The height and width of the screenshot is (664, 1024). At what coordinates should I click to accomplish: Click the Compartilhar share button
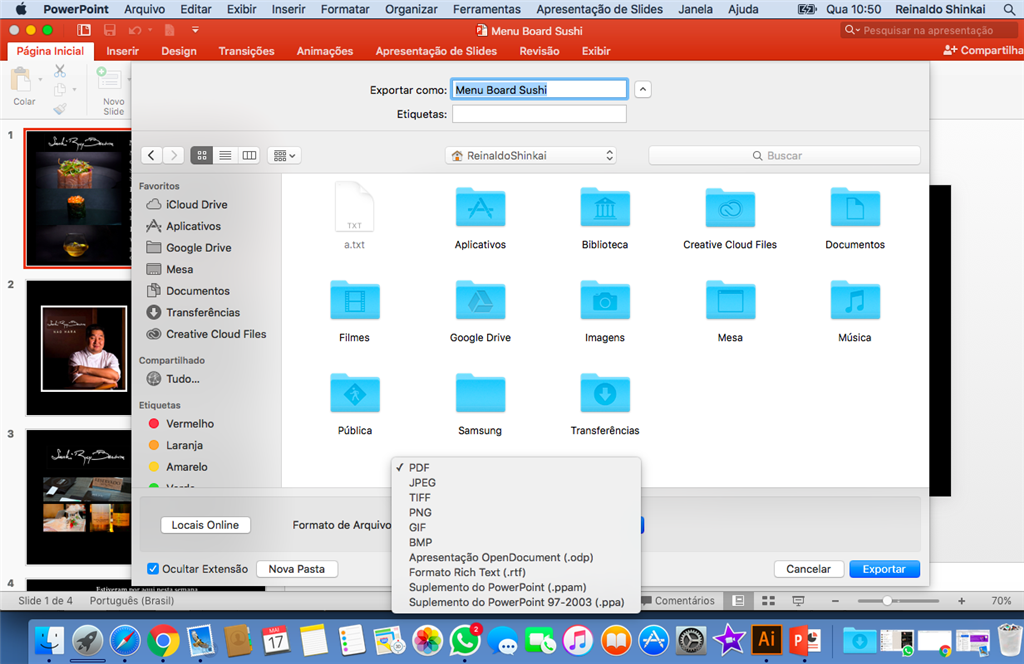tap(983, 50)
